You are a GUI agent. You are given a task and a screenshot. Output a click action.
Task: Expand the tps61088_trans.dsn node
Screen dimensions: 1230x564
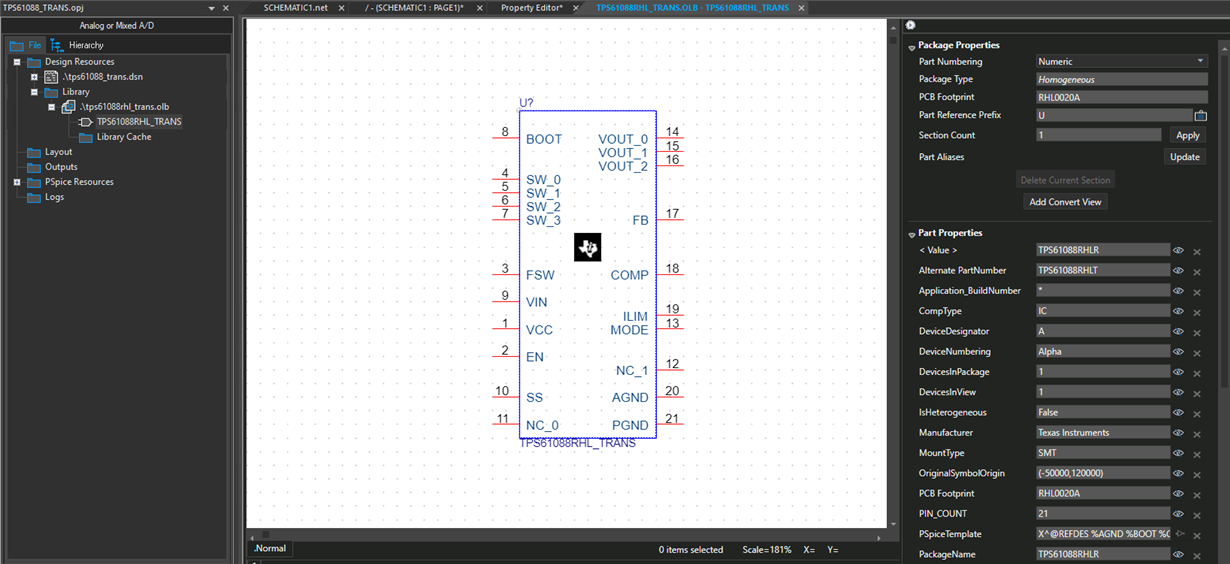[x=34, y=77]
